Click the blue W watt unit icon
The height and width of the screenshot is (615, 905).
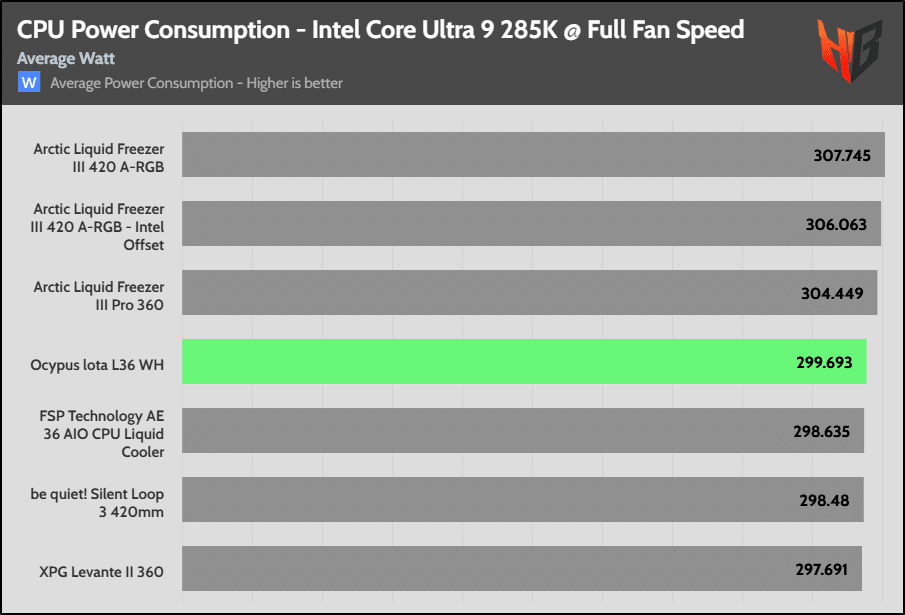(29, 82)
